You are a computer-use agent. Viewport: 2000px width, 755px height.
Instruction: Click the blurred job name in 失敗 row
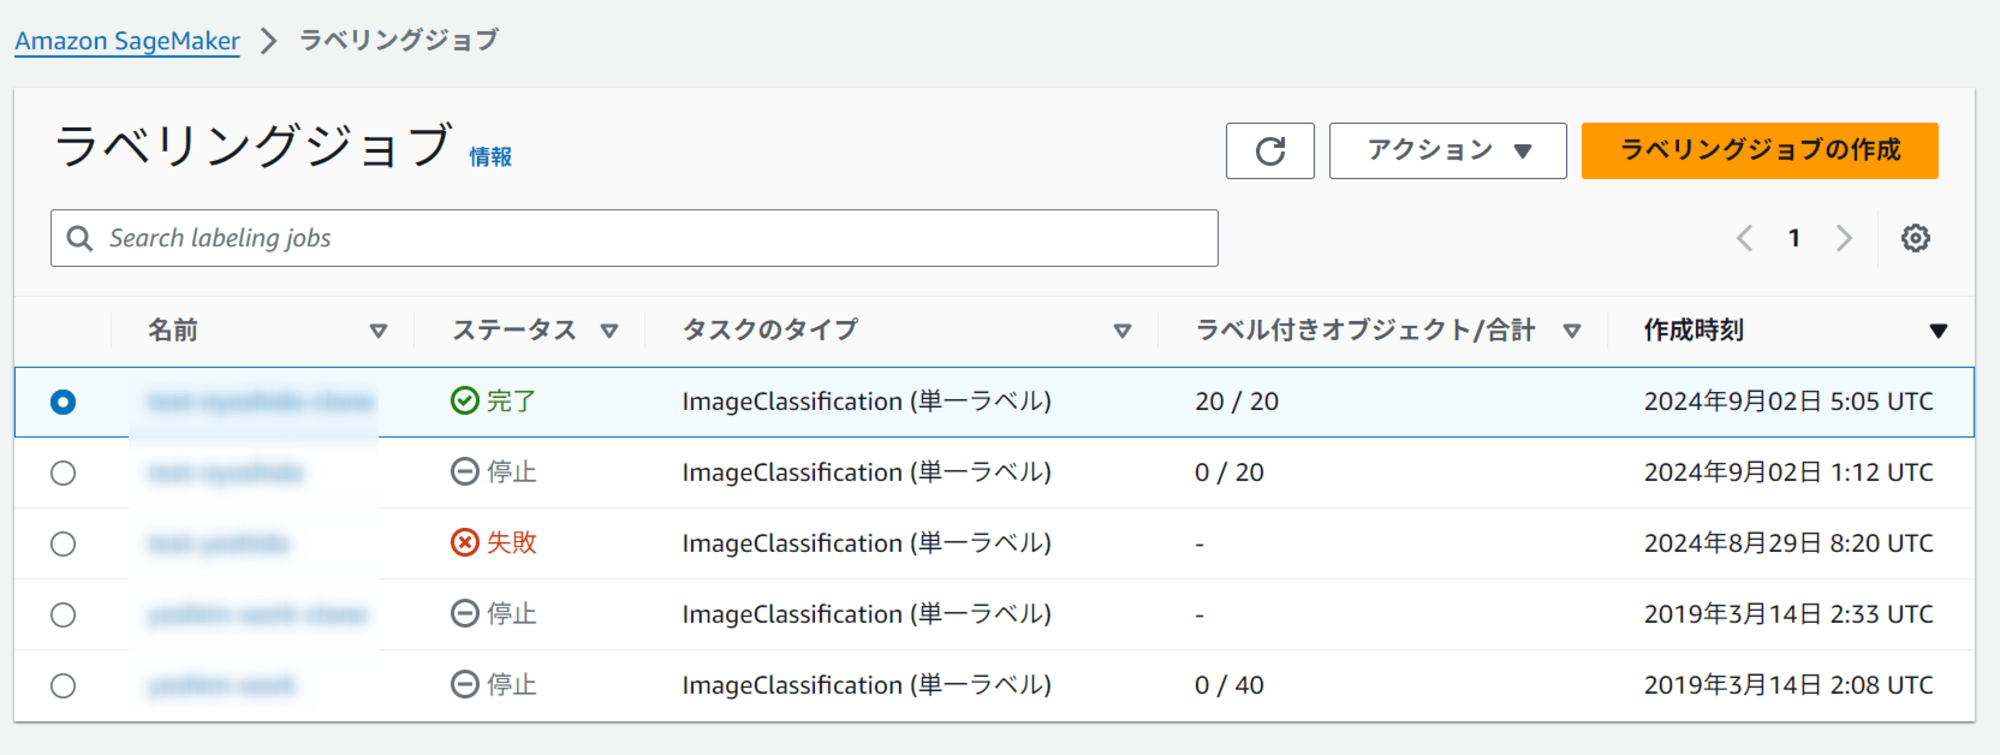tap(218, 544)
